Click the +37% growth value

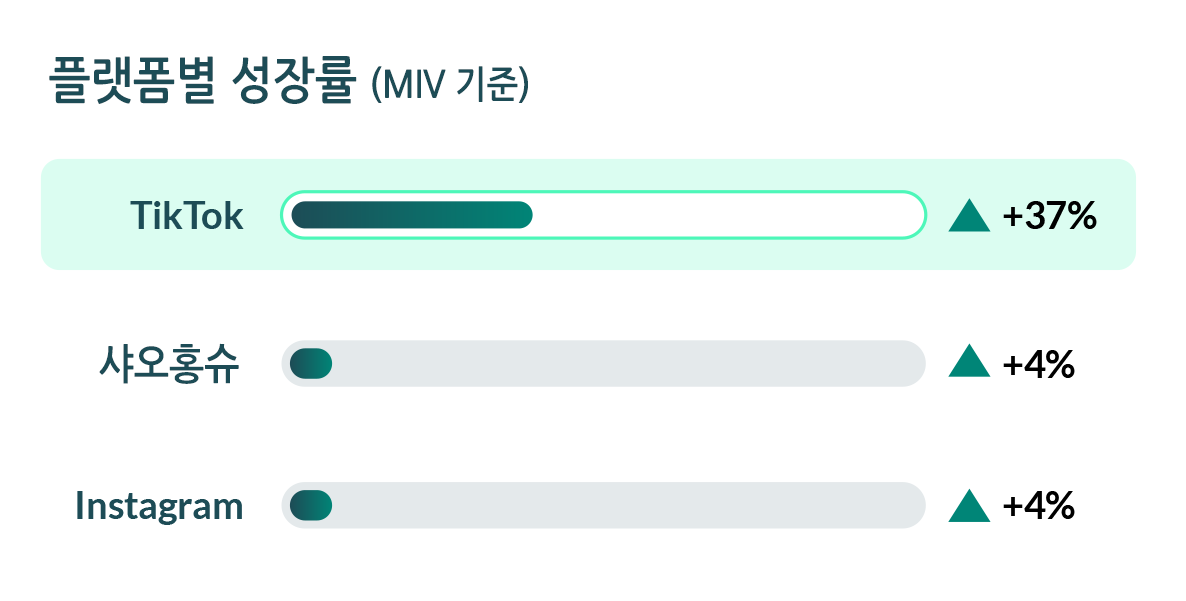[x=1050, y=216]
